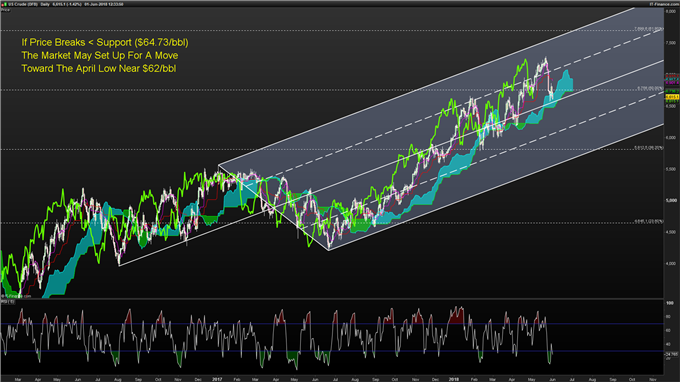The height and width of the screenshot is (382, 680).
Task: Click the magenta indicator price tag
Action: (672, 82)
